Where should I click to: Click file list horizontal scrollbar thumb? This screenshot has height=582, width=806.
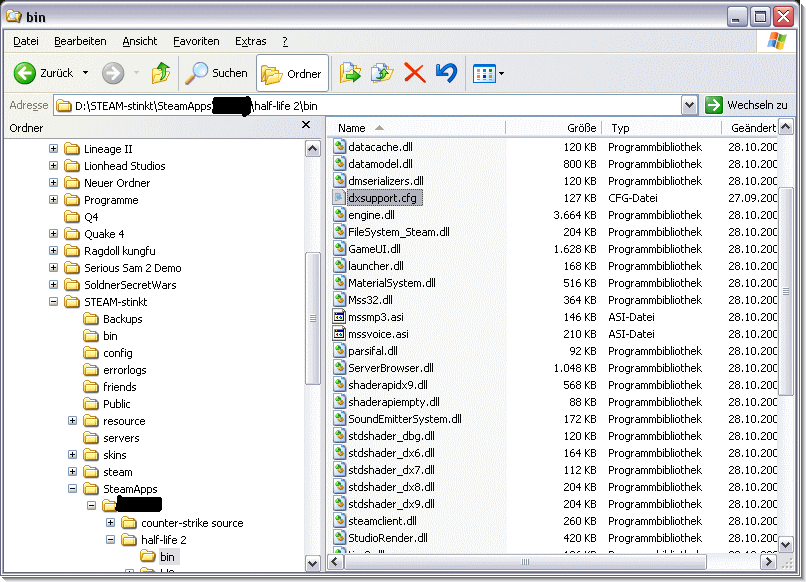click(525, 562)
